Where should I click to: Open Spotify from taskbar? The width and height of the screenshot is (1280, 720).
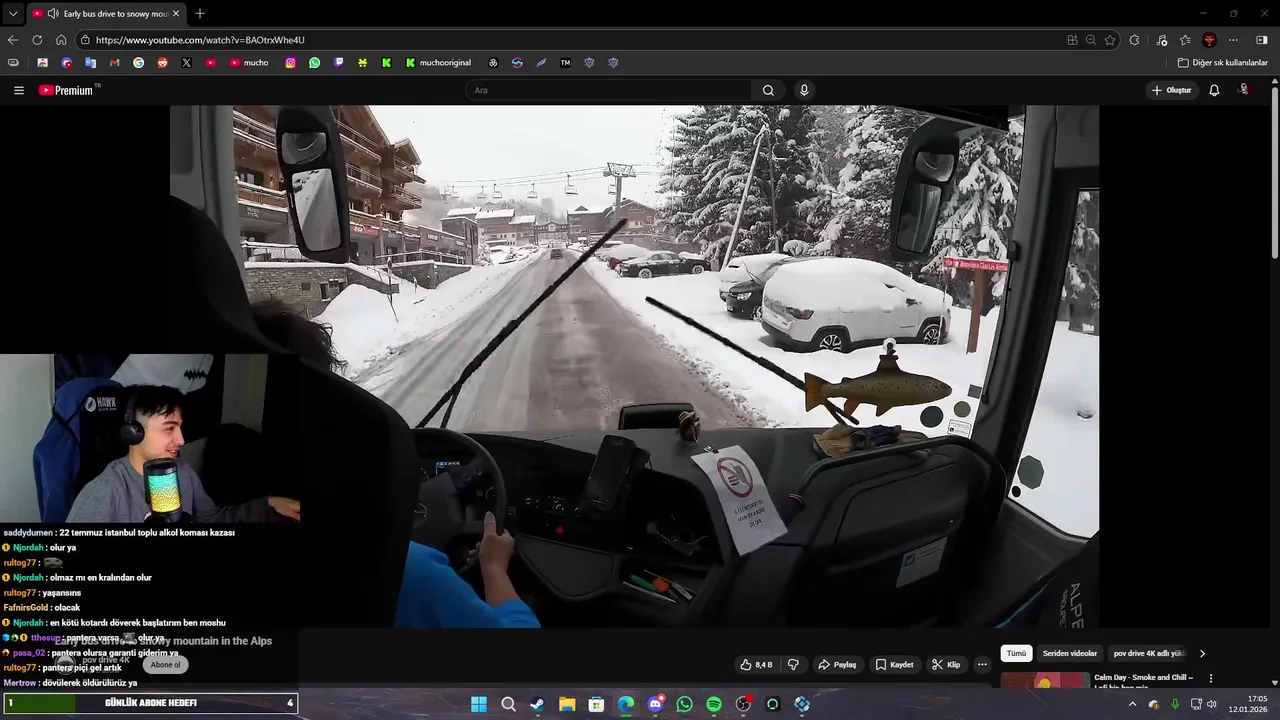714,704
